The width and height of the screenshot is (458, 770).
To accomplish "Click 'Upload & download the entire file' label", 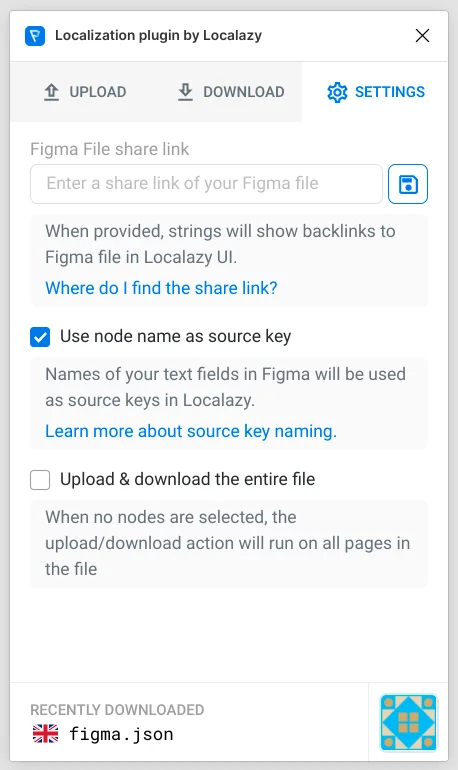I will pos(188,479).
